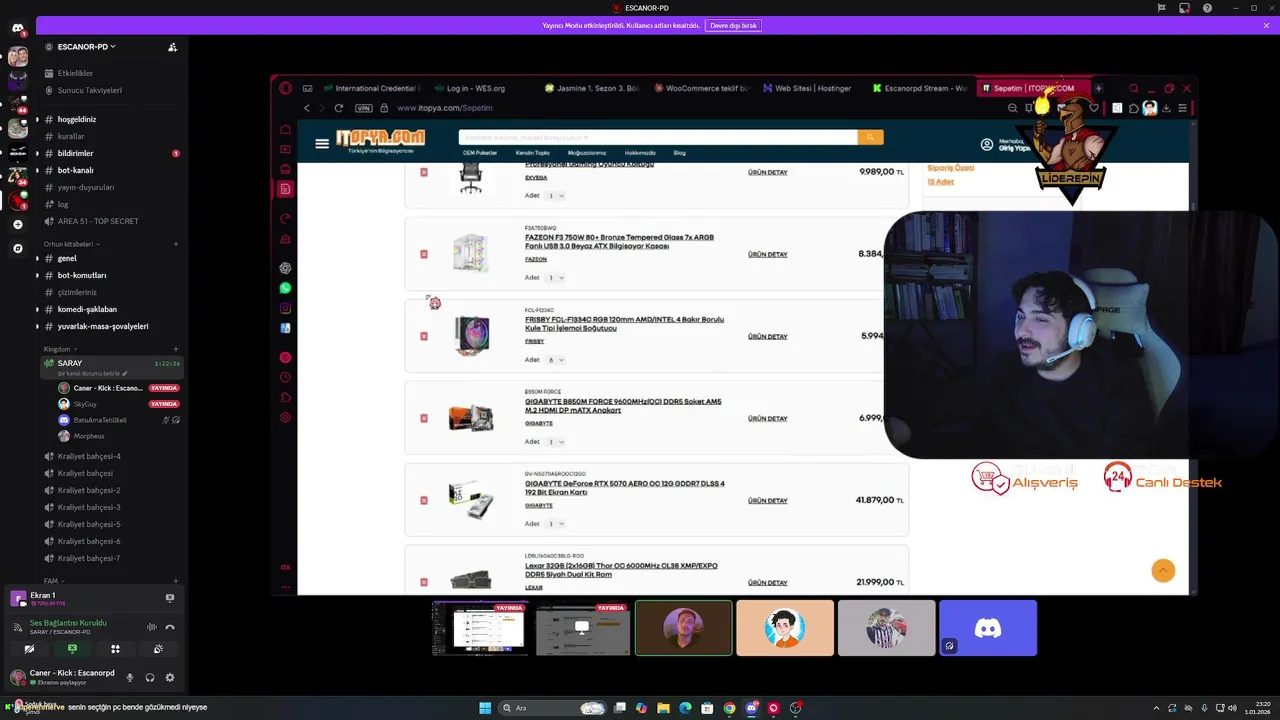Open voice connection signal info icon
1280x720 pixels.
(x=17, y=627)
